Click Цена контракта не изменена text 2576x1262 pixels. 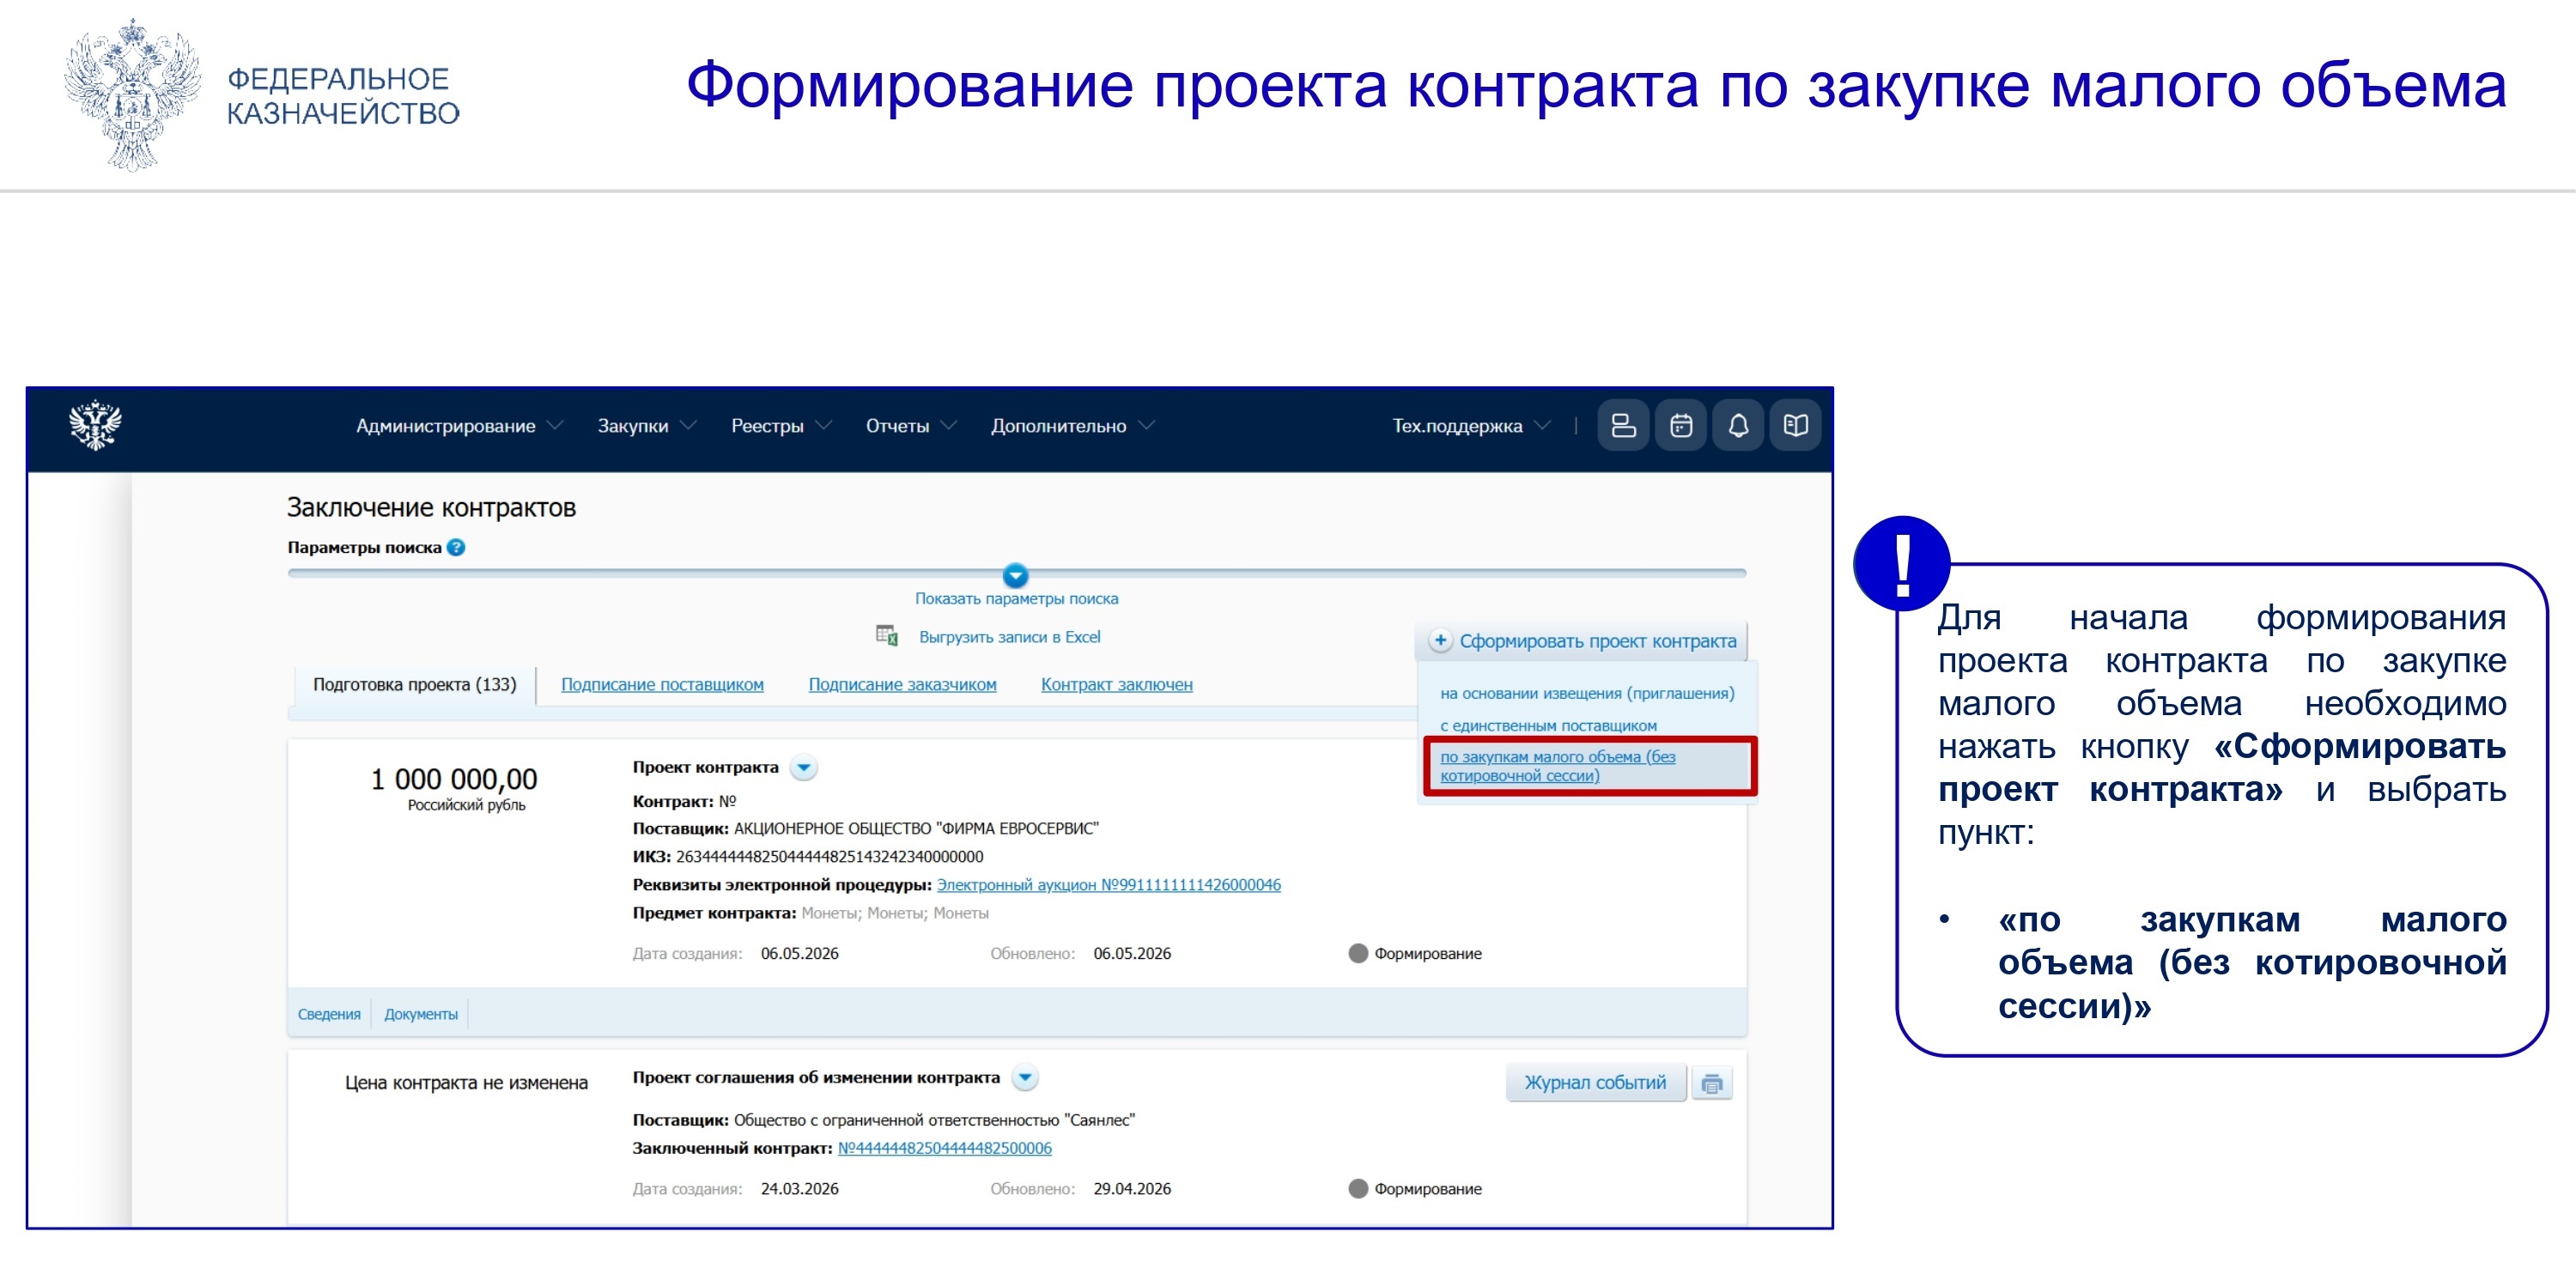click(466, 1083)
